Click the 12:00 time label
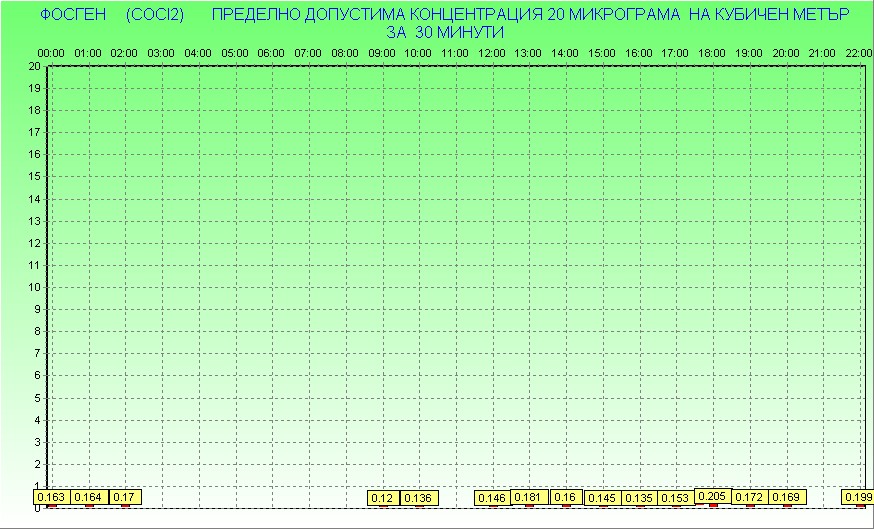Screen dimensions: 874x529 (492, 53)
